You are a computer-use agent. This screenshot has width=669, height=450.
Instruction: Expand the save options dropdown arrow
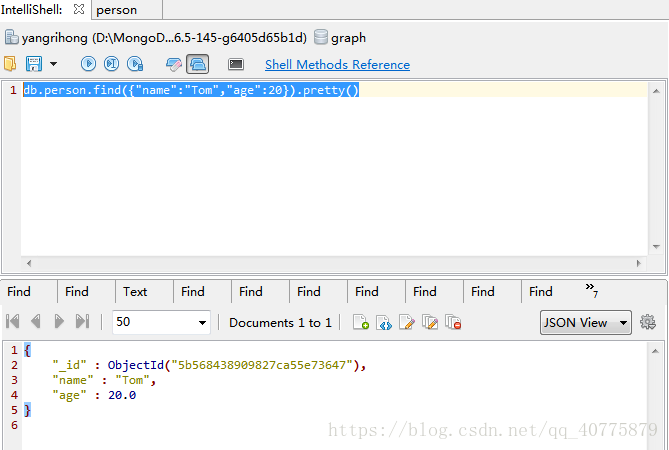click(53, 64)
